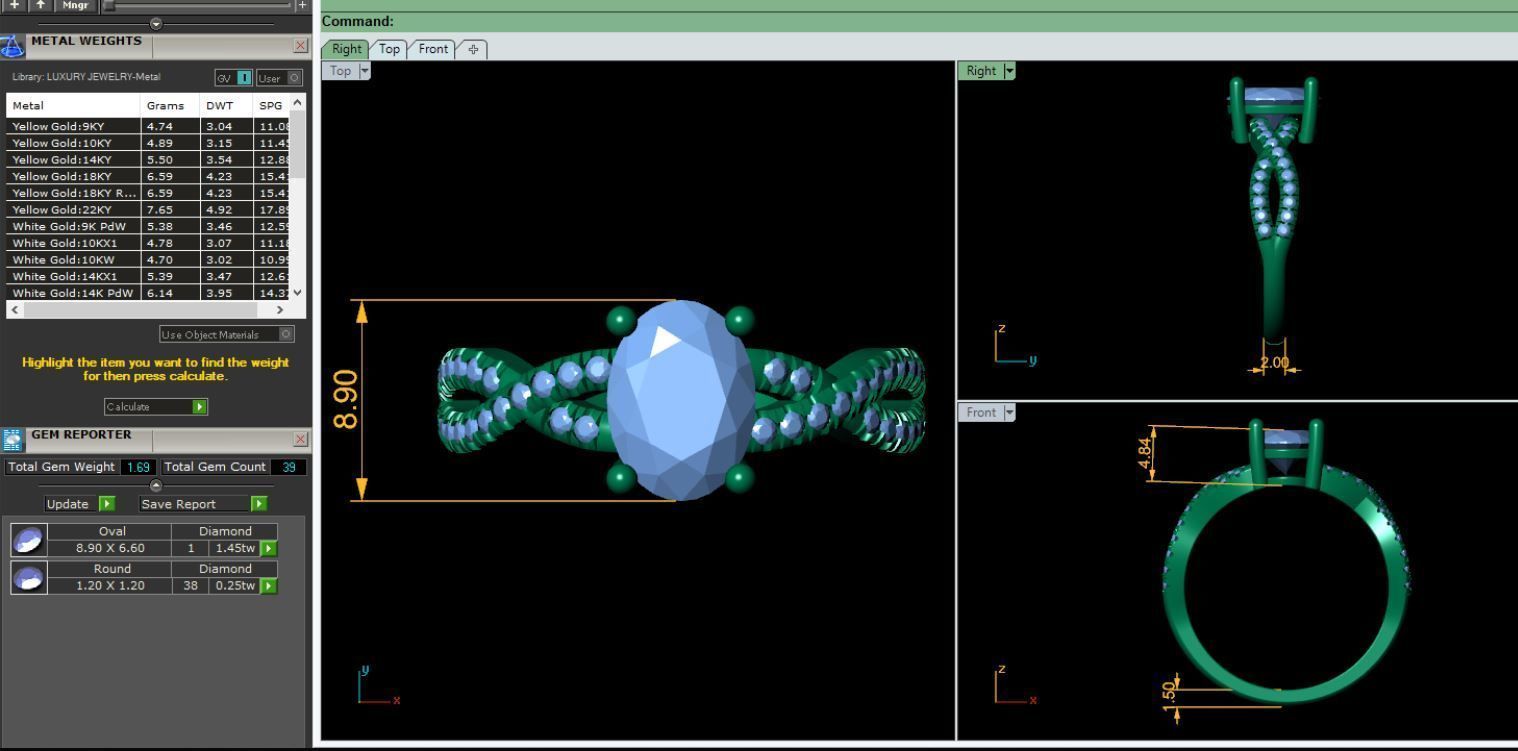Click the 4.84 dimension label in Front view

click(x=1144, y=454)
